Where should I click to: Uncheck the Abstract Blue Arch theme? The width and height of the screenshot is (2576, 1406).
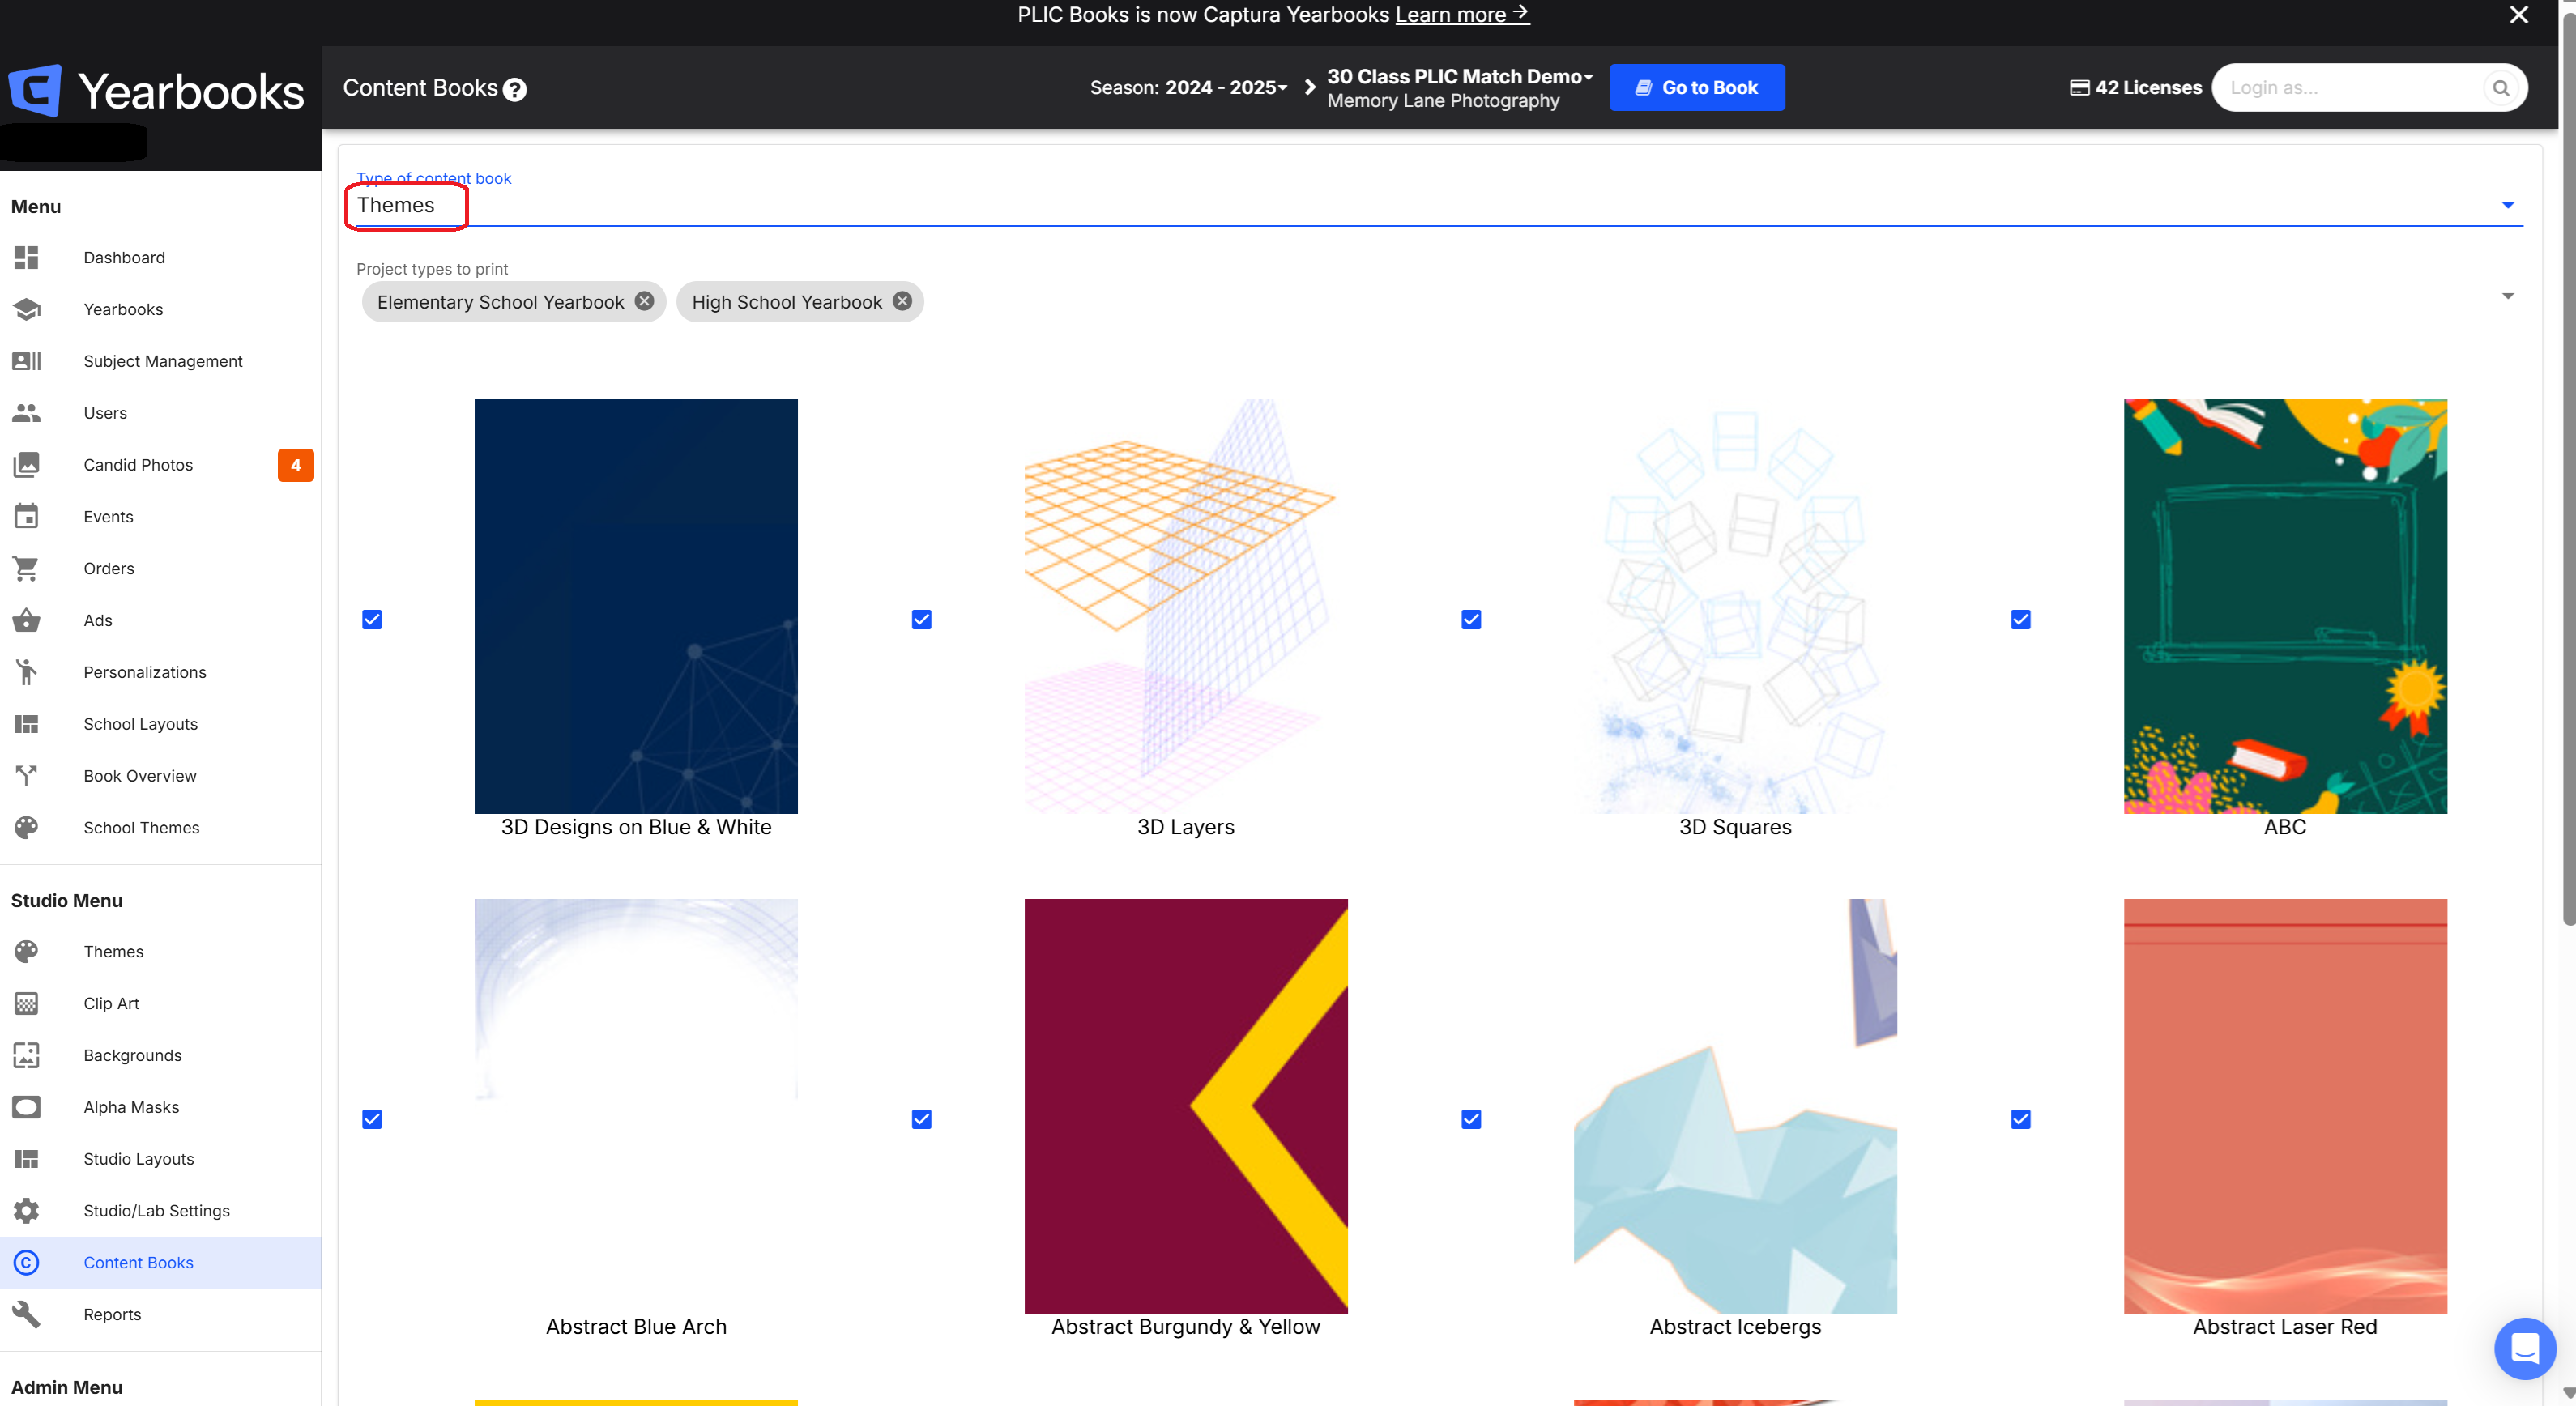[x=372, y=1119]
